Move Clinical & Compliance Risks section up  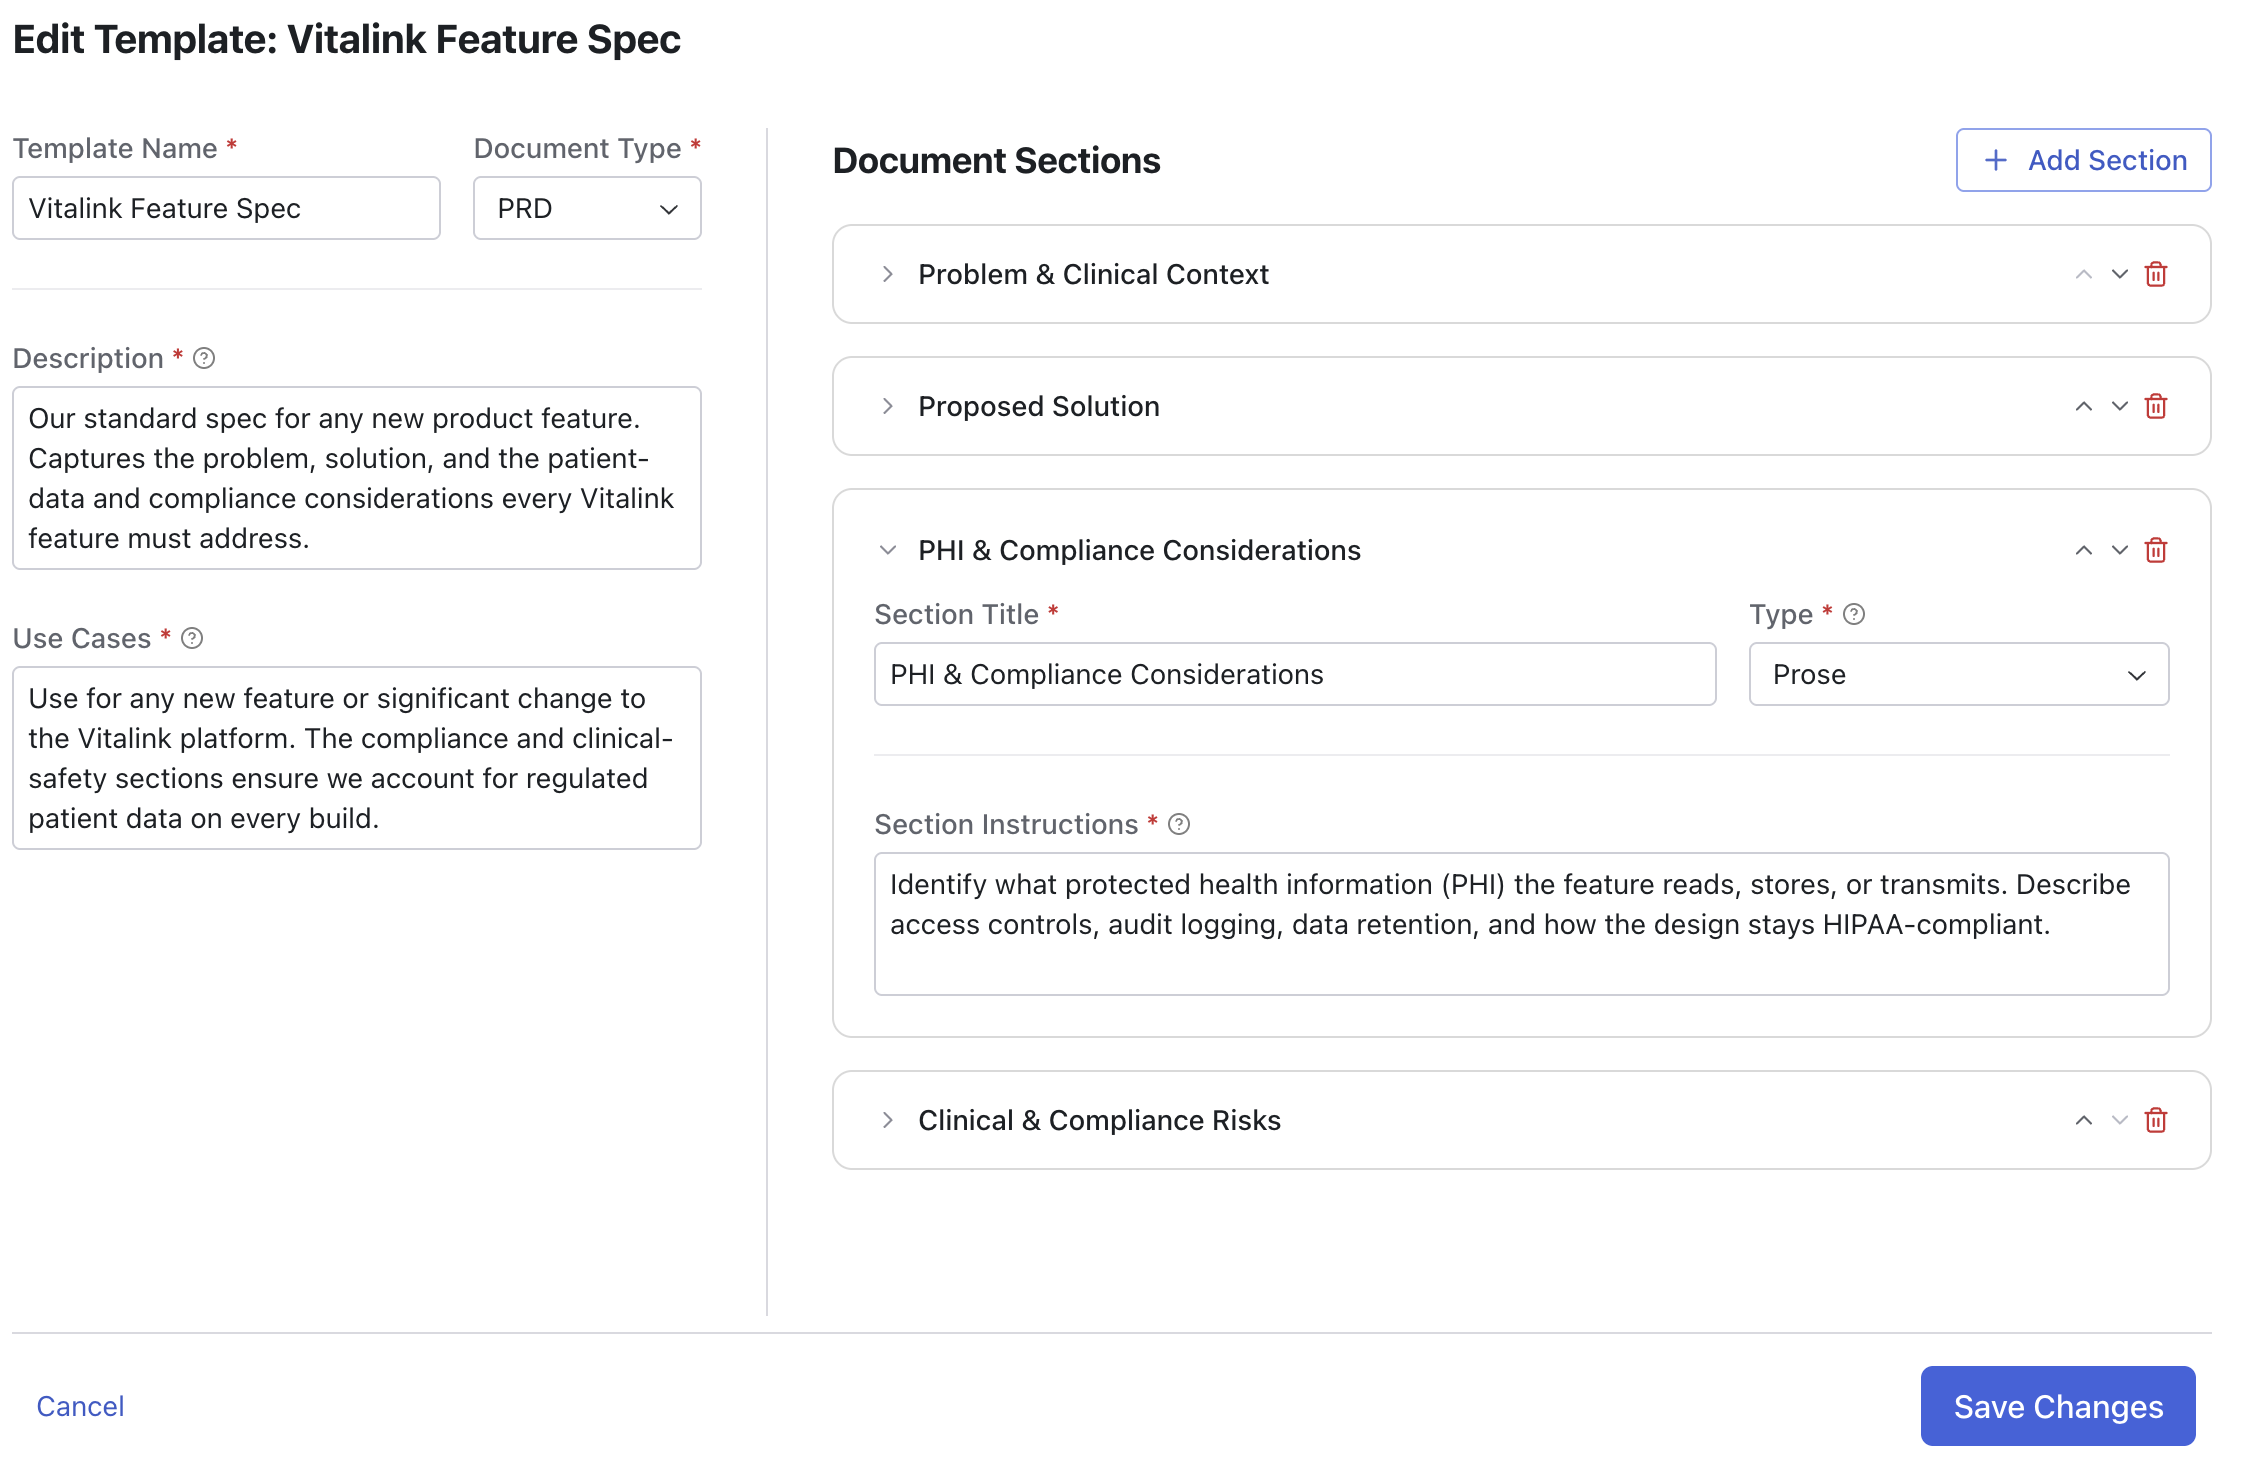click(2084, 1120)
